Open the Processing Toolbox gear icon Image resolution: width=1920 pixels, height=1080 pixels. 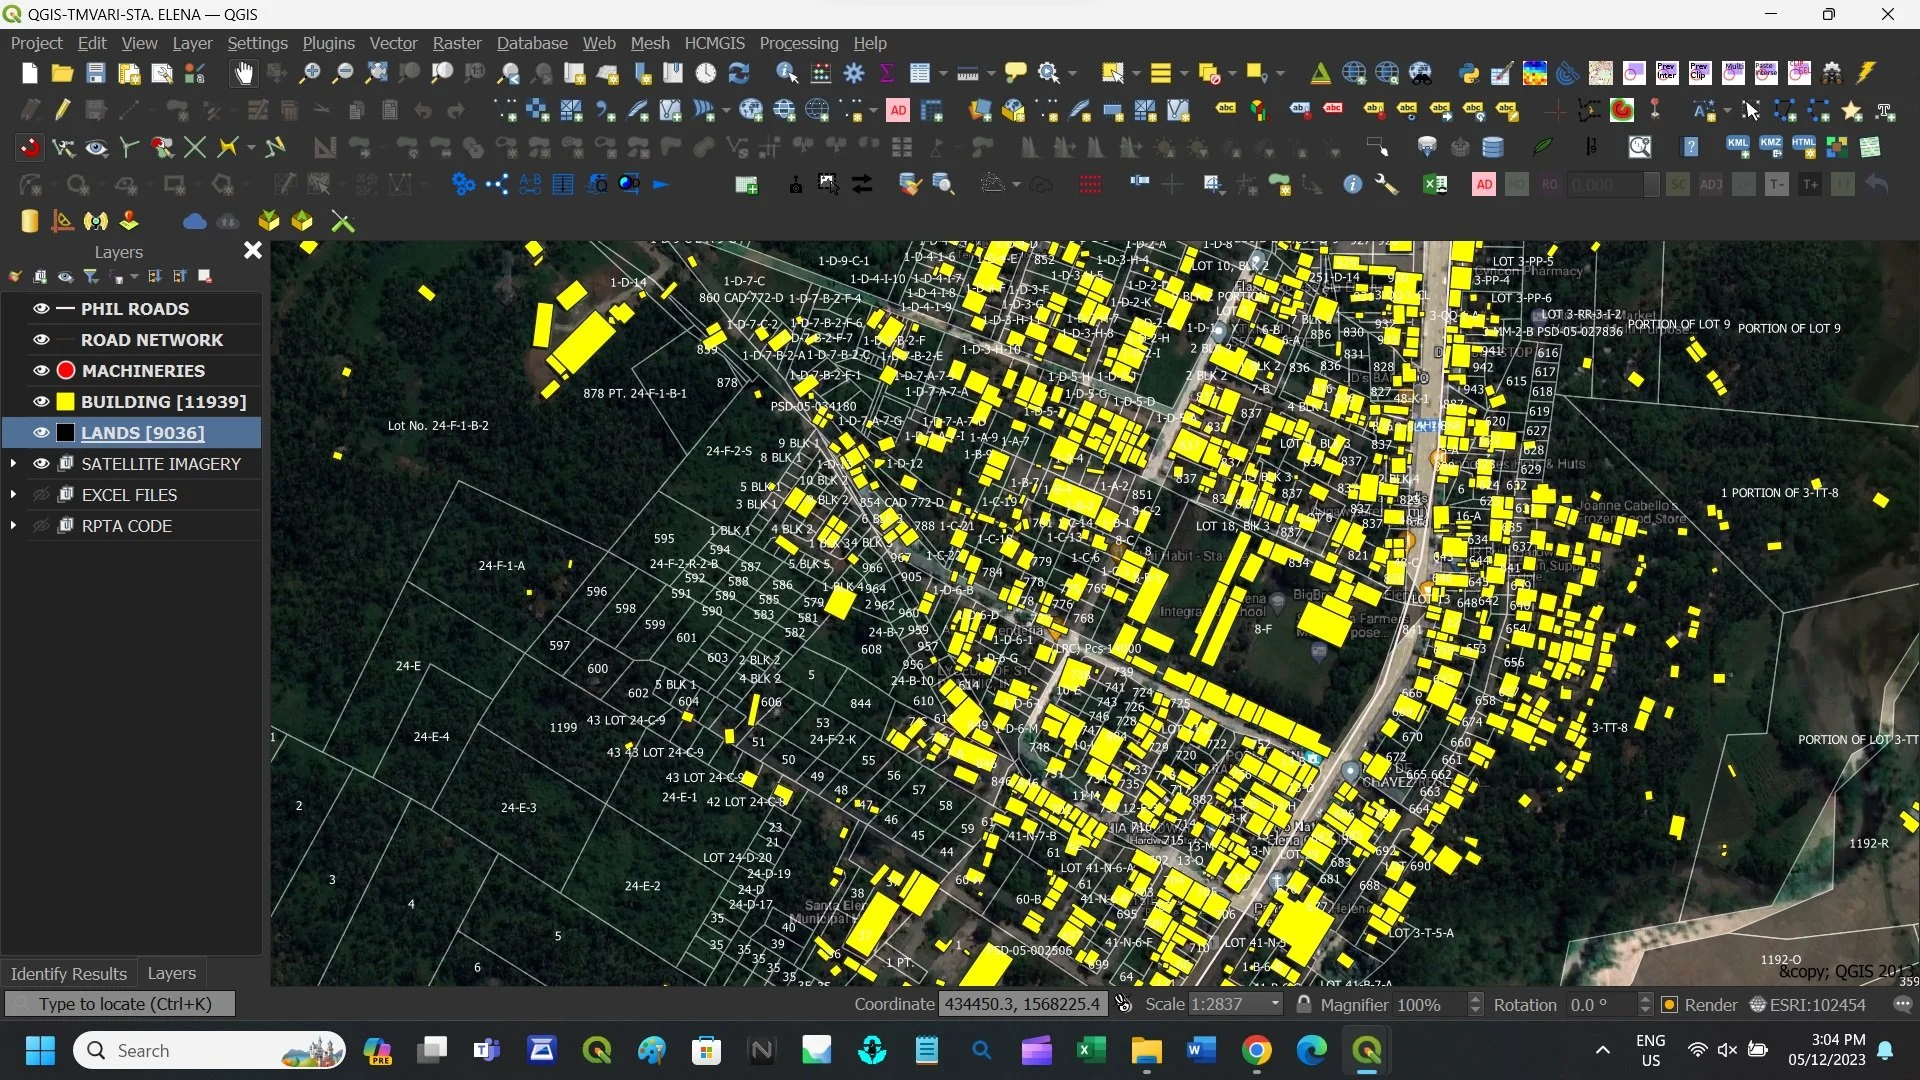click(854, 73)
